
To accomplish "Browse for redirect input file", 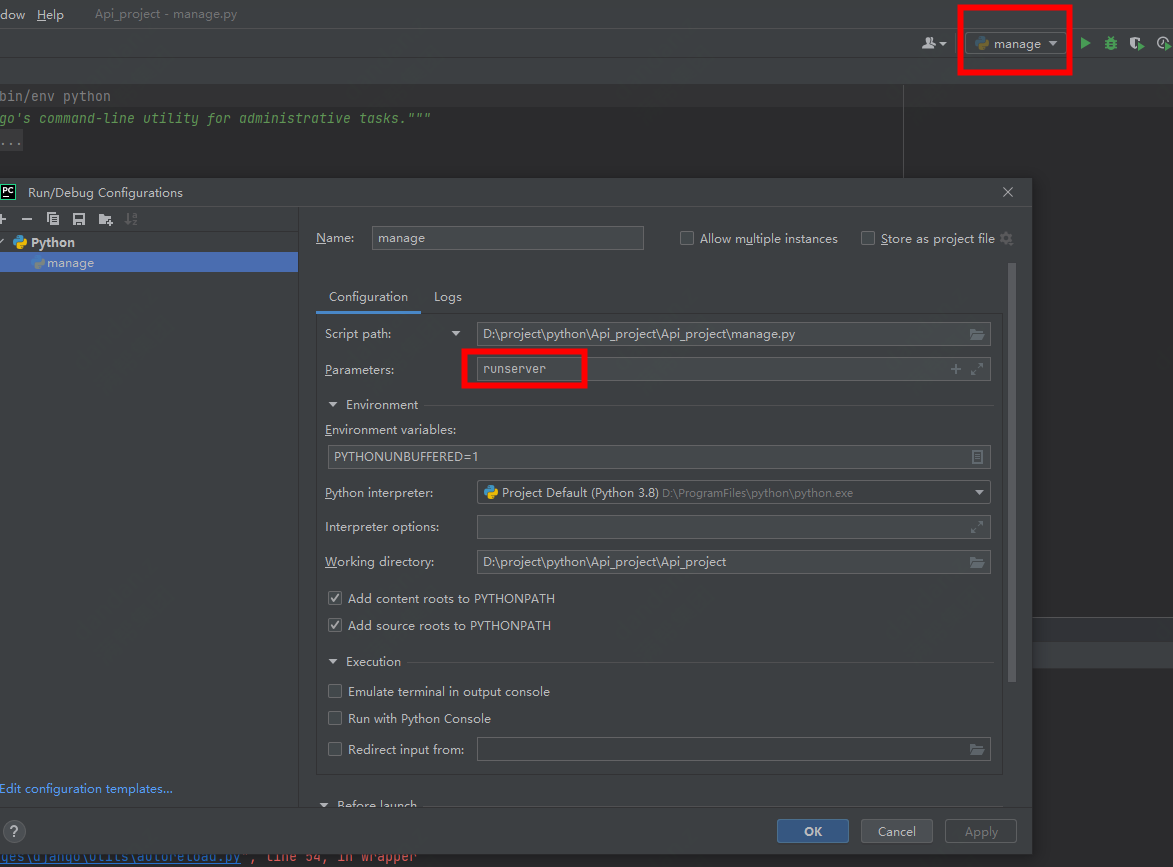I will [x=977, y=749].
